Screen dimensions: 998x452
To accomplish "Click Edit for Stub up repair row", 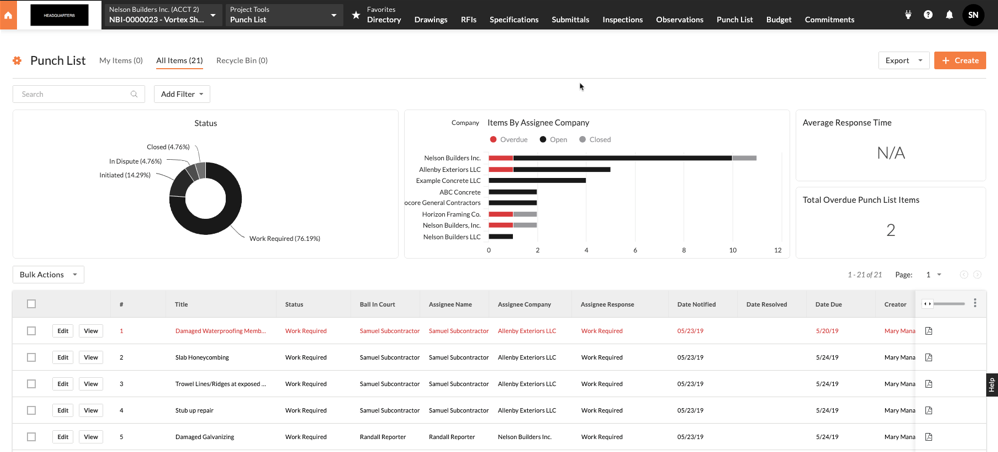I will 62,410.
